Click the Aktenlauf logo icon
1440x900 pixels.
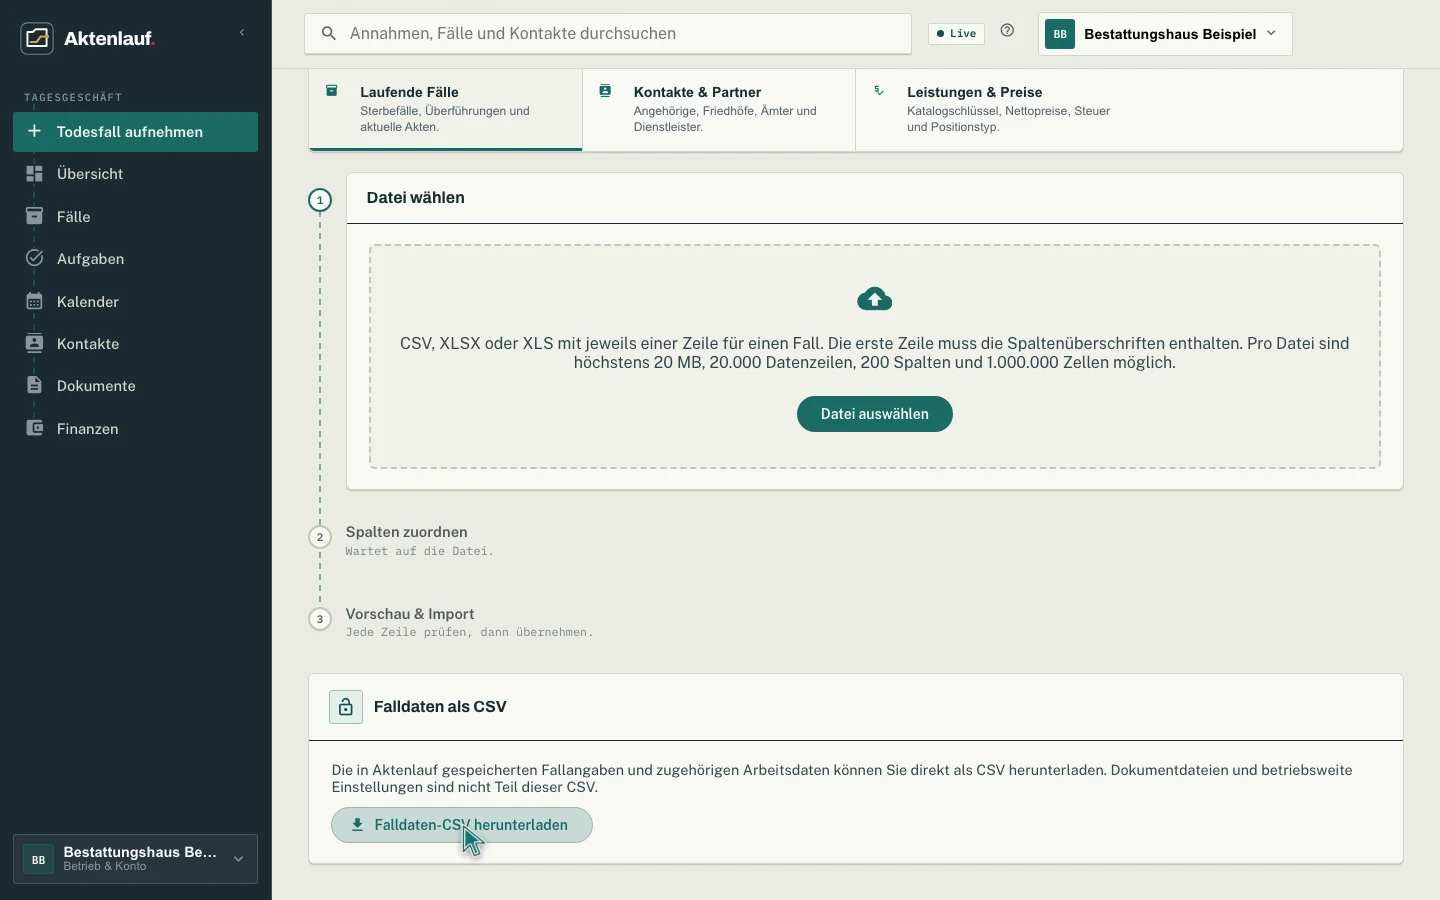(37, 38)
